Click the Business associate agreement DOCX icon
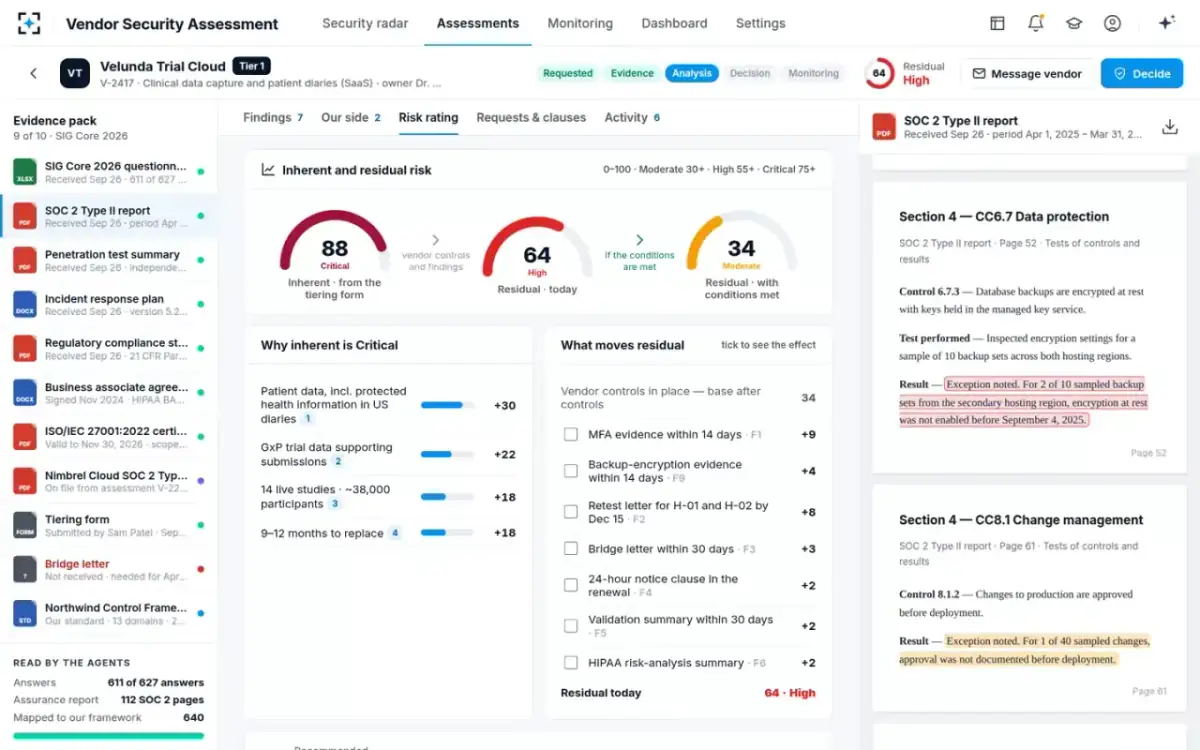The width and height of the screenshot is (1200, 750). pyautogui.click(x=25, y=392)
